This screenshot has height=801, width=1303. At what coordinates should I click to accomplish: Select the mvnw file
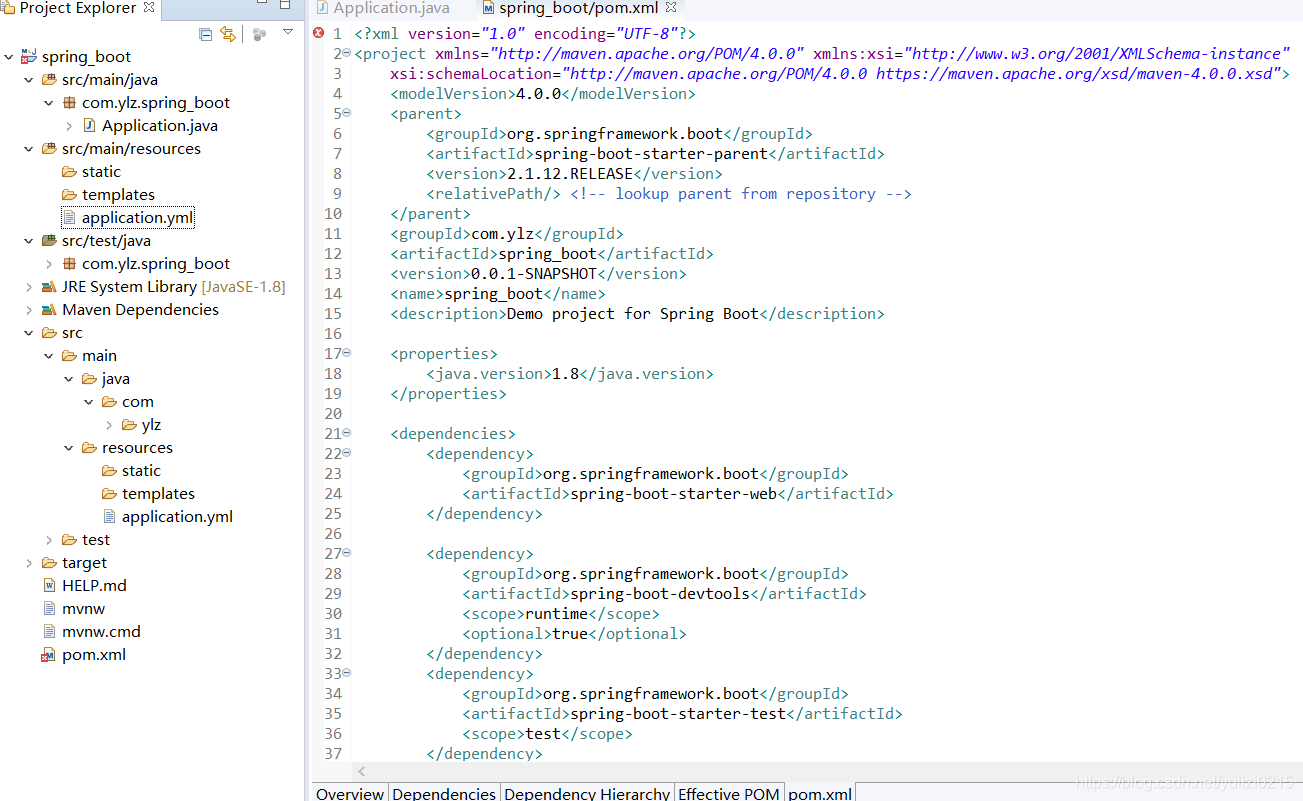(x=83, y=609)
